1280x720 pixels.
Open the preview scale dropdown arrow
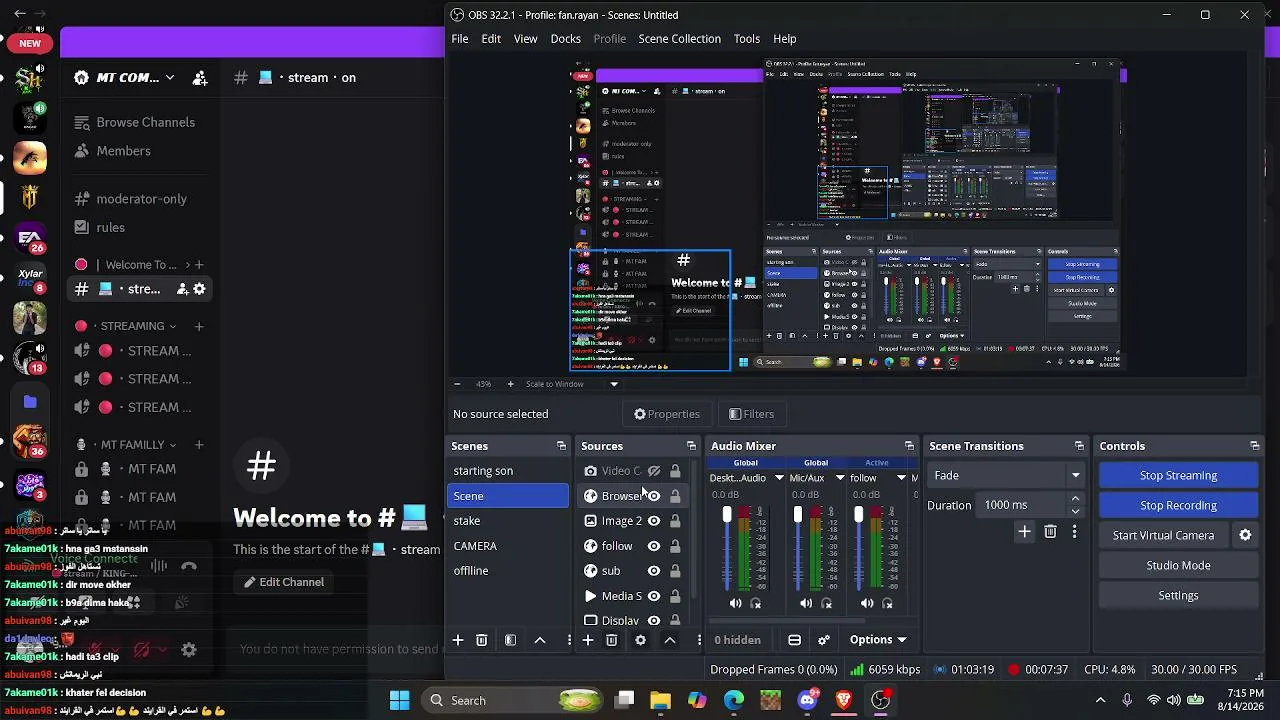(614, 384)
